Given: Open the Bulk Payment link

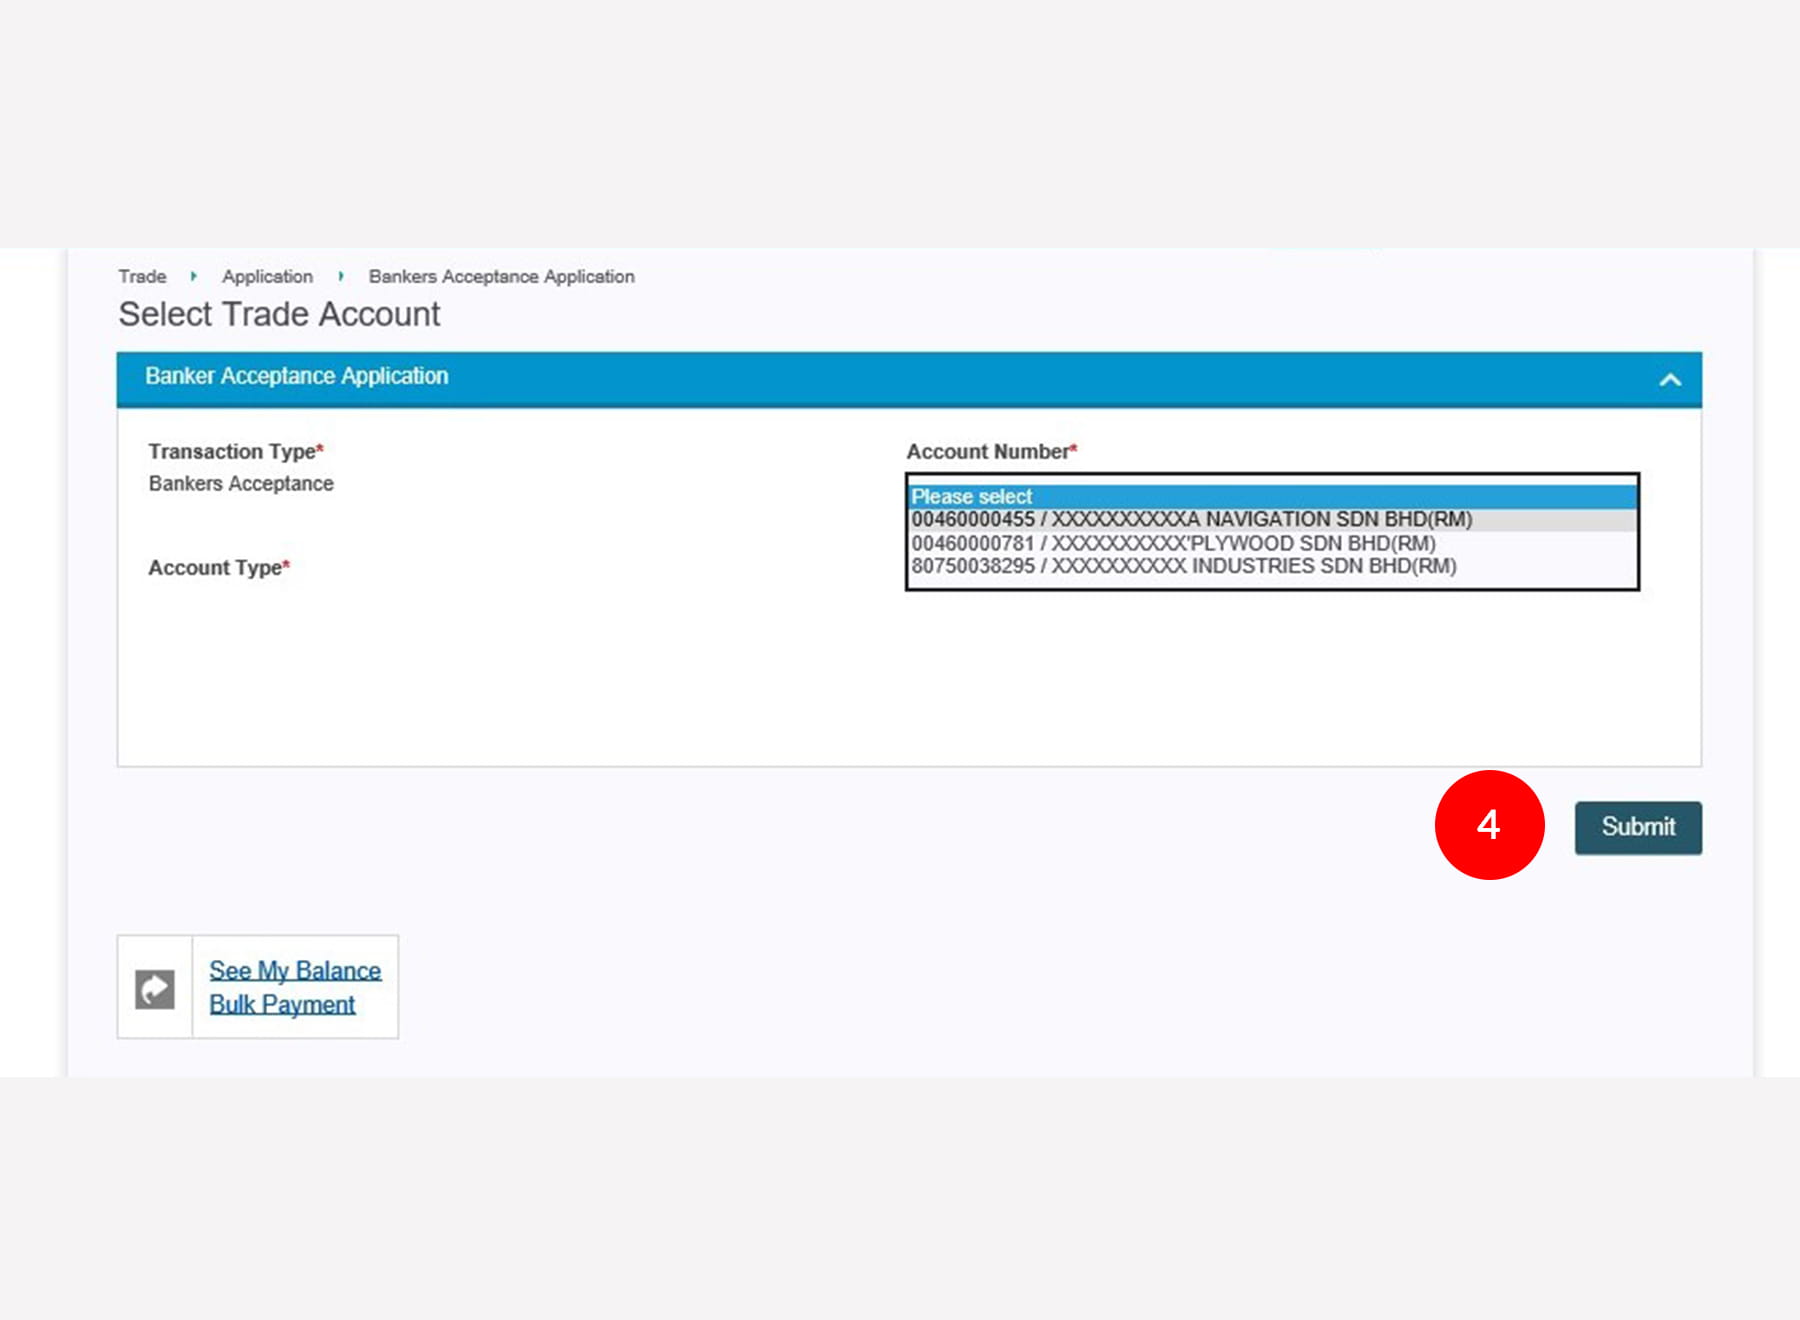Looking at the screenshot, I should point(282,1005).
